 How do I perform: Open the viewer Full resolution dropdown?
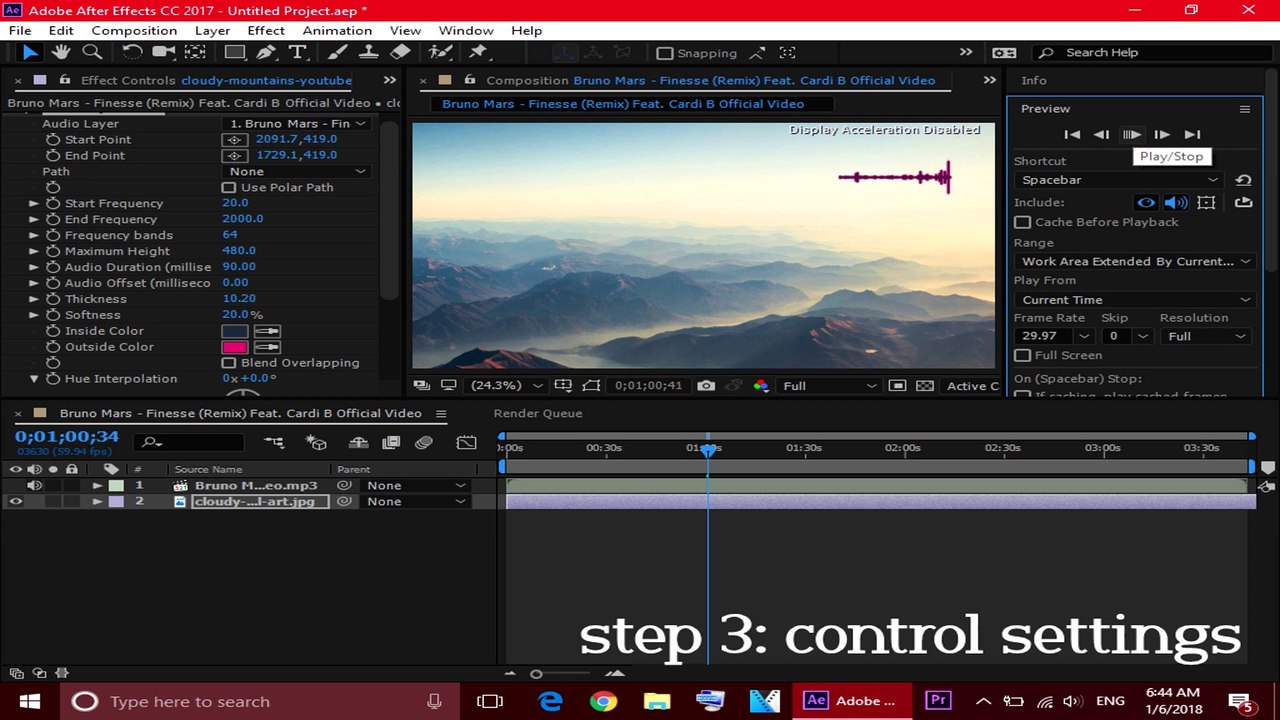829,386
